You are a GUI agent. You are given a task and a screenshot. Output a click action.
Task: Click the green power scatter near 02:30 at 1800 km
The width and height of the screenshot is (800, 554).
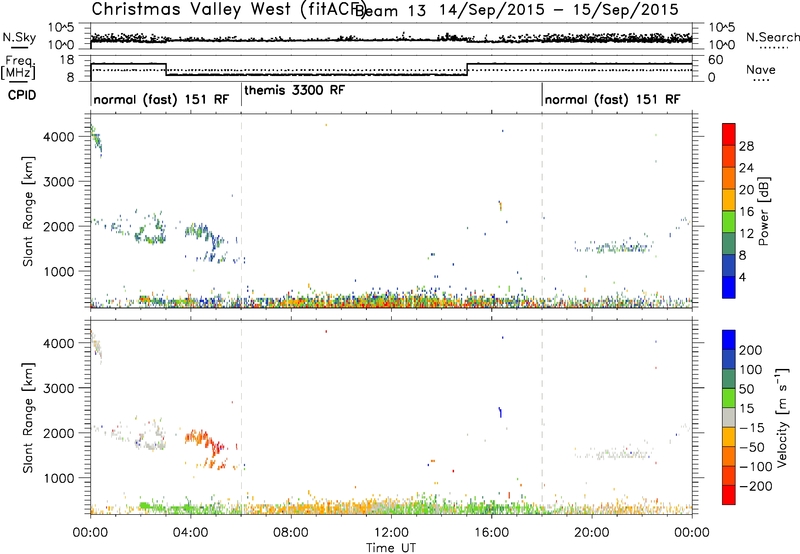coord(151,230)
